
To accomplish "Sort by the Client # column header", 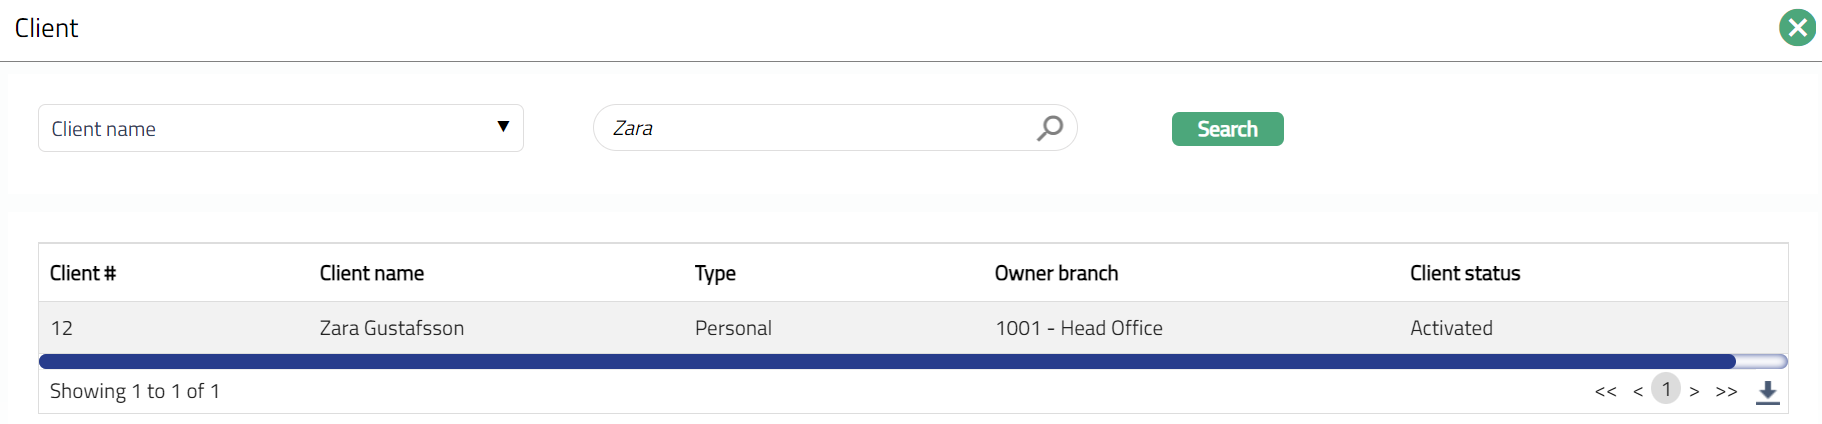I will click(x=83, y=274).
